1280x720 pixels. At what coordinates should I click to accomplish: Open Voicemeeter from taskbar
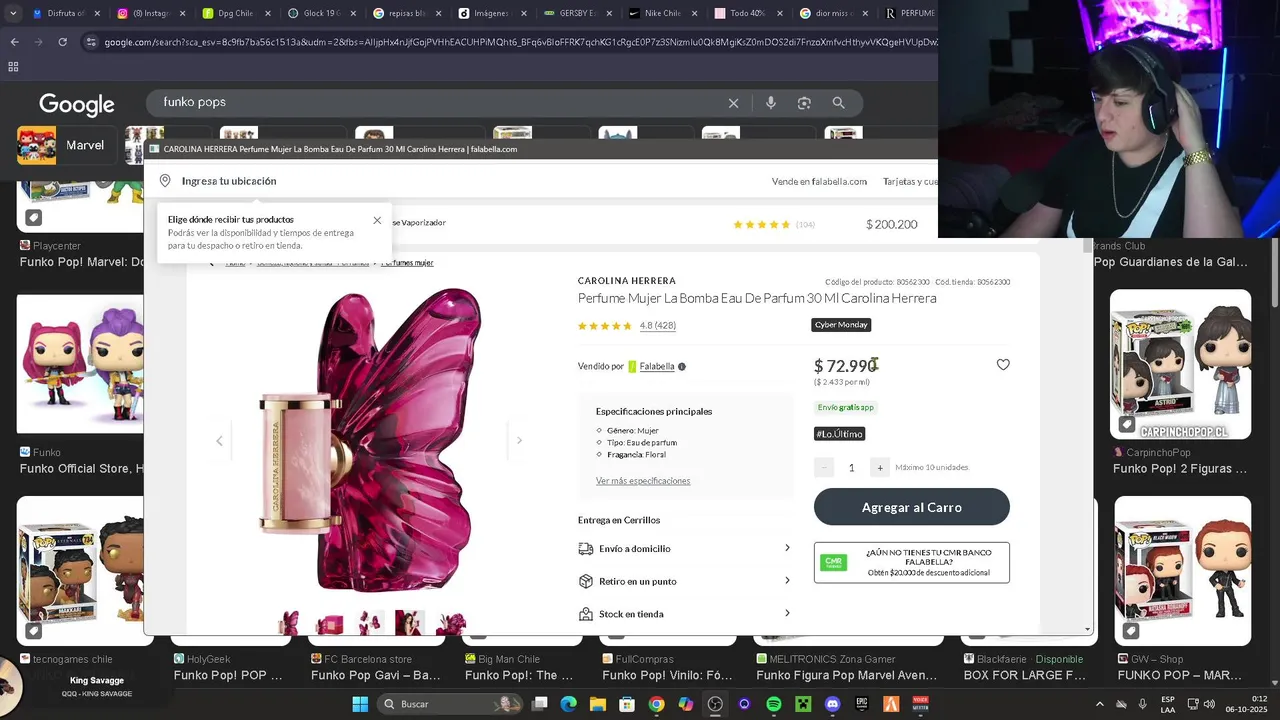tap(920, 704)
